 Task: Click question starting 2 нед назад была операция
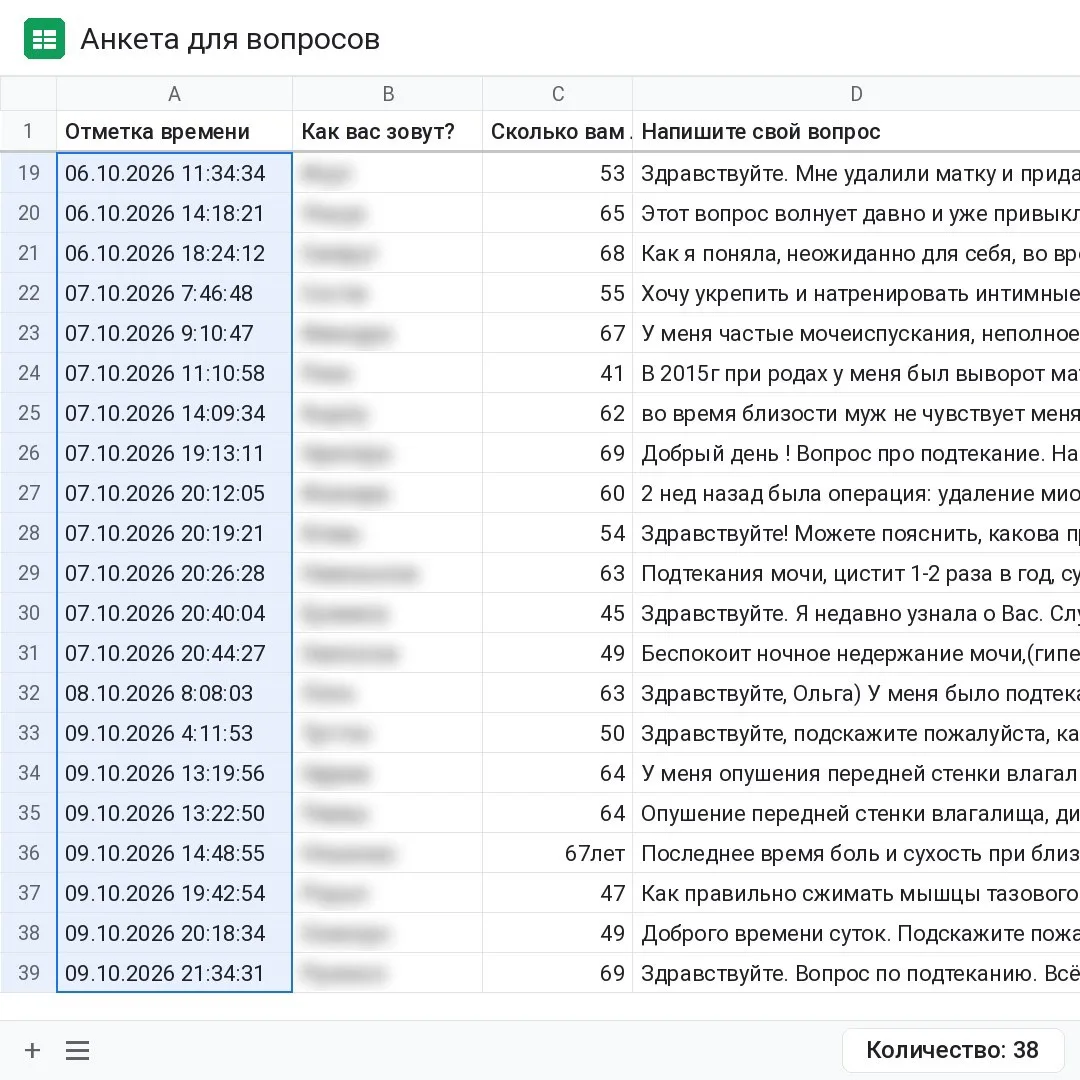[856, 492]
